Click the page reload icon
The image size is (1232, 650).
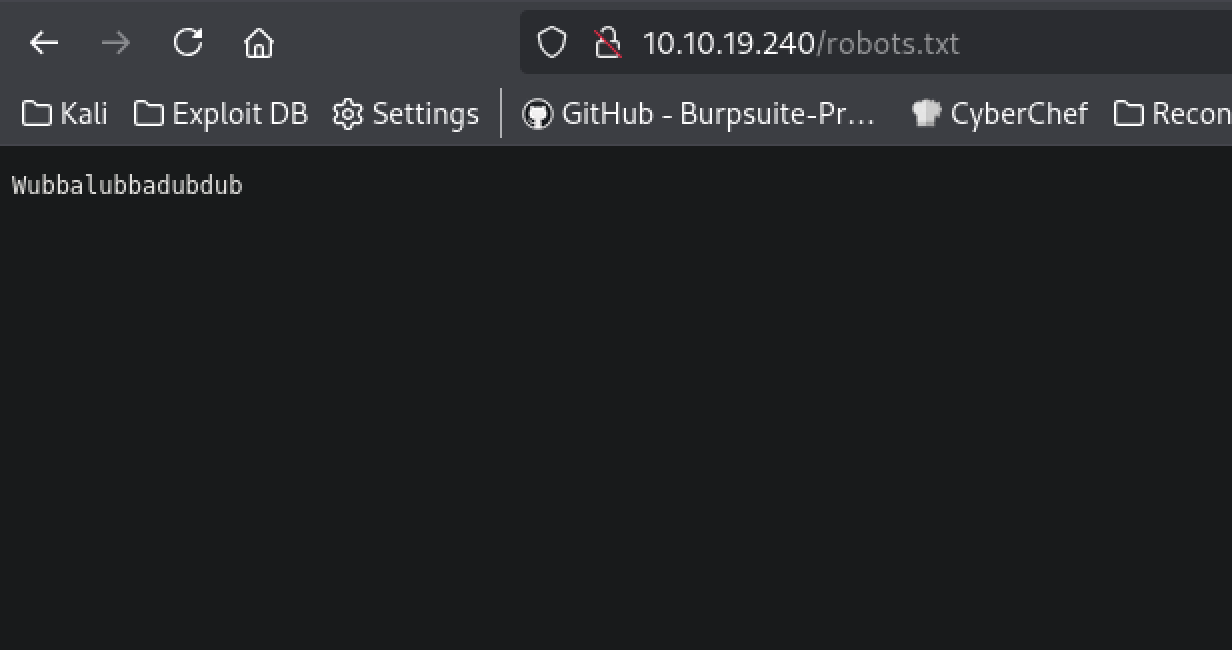tap(187, 43)
